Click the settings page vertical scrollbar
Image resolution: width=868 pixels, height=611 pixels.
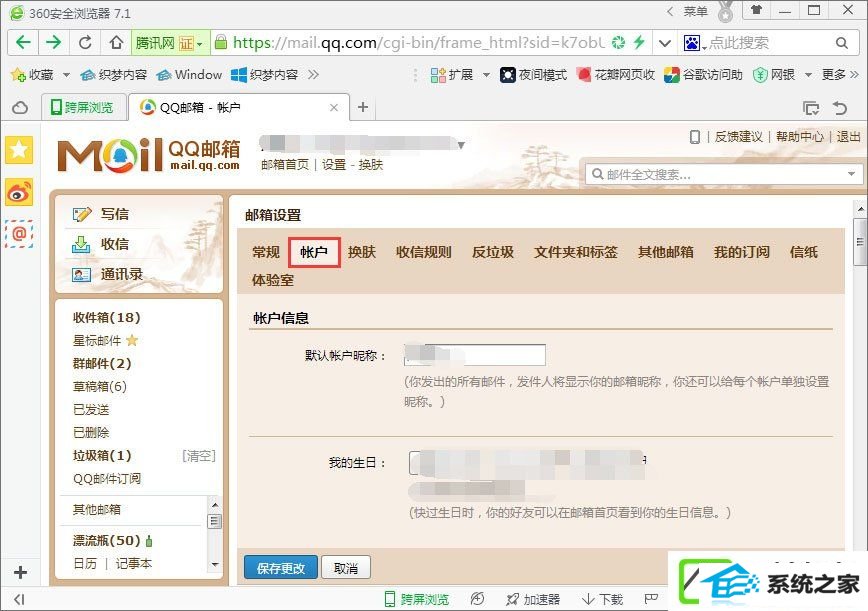pyautogui.click(x=860, y=242)
